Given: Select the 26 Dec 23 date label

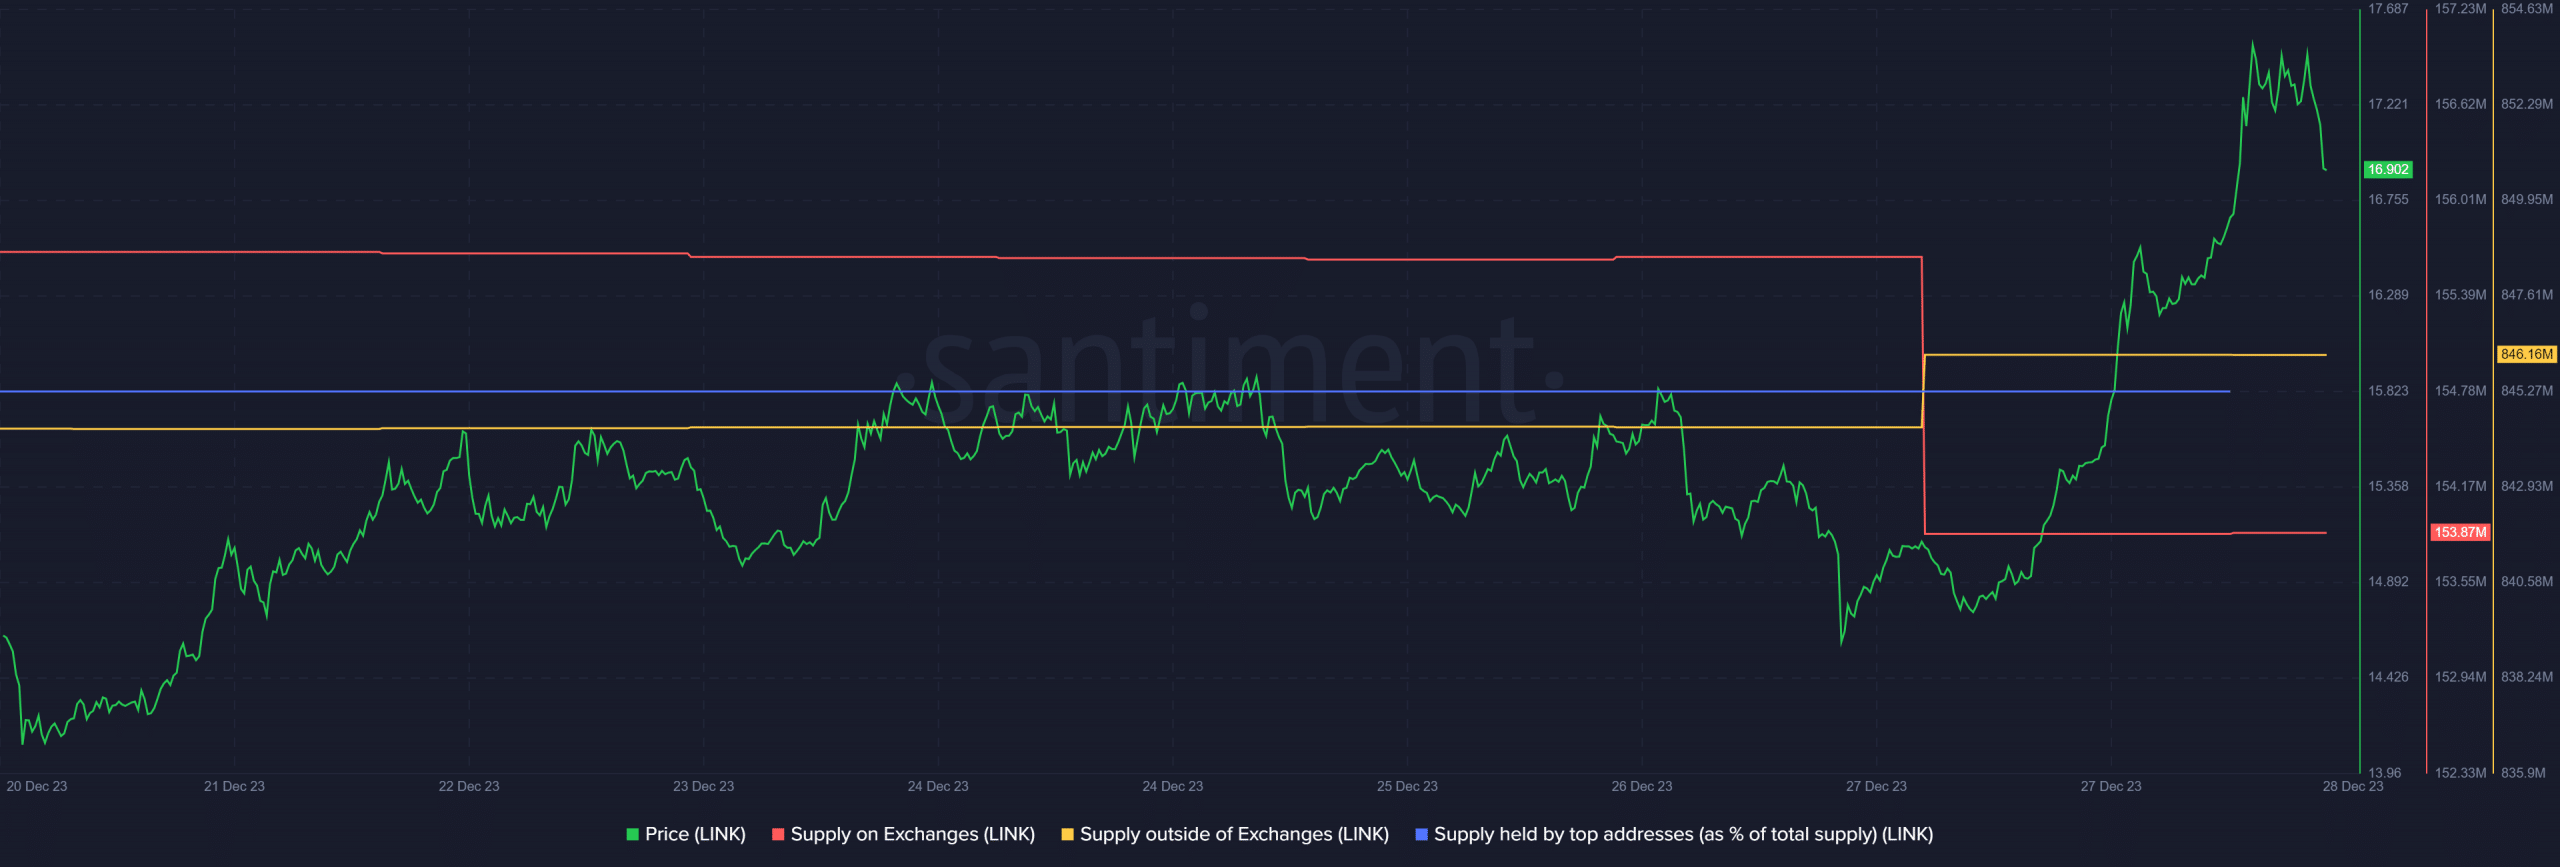Looking at the screenshot, I should click(1642, 786).
